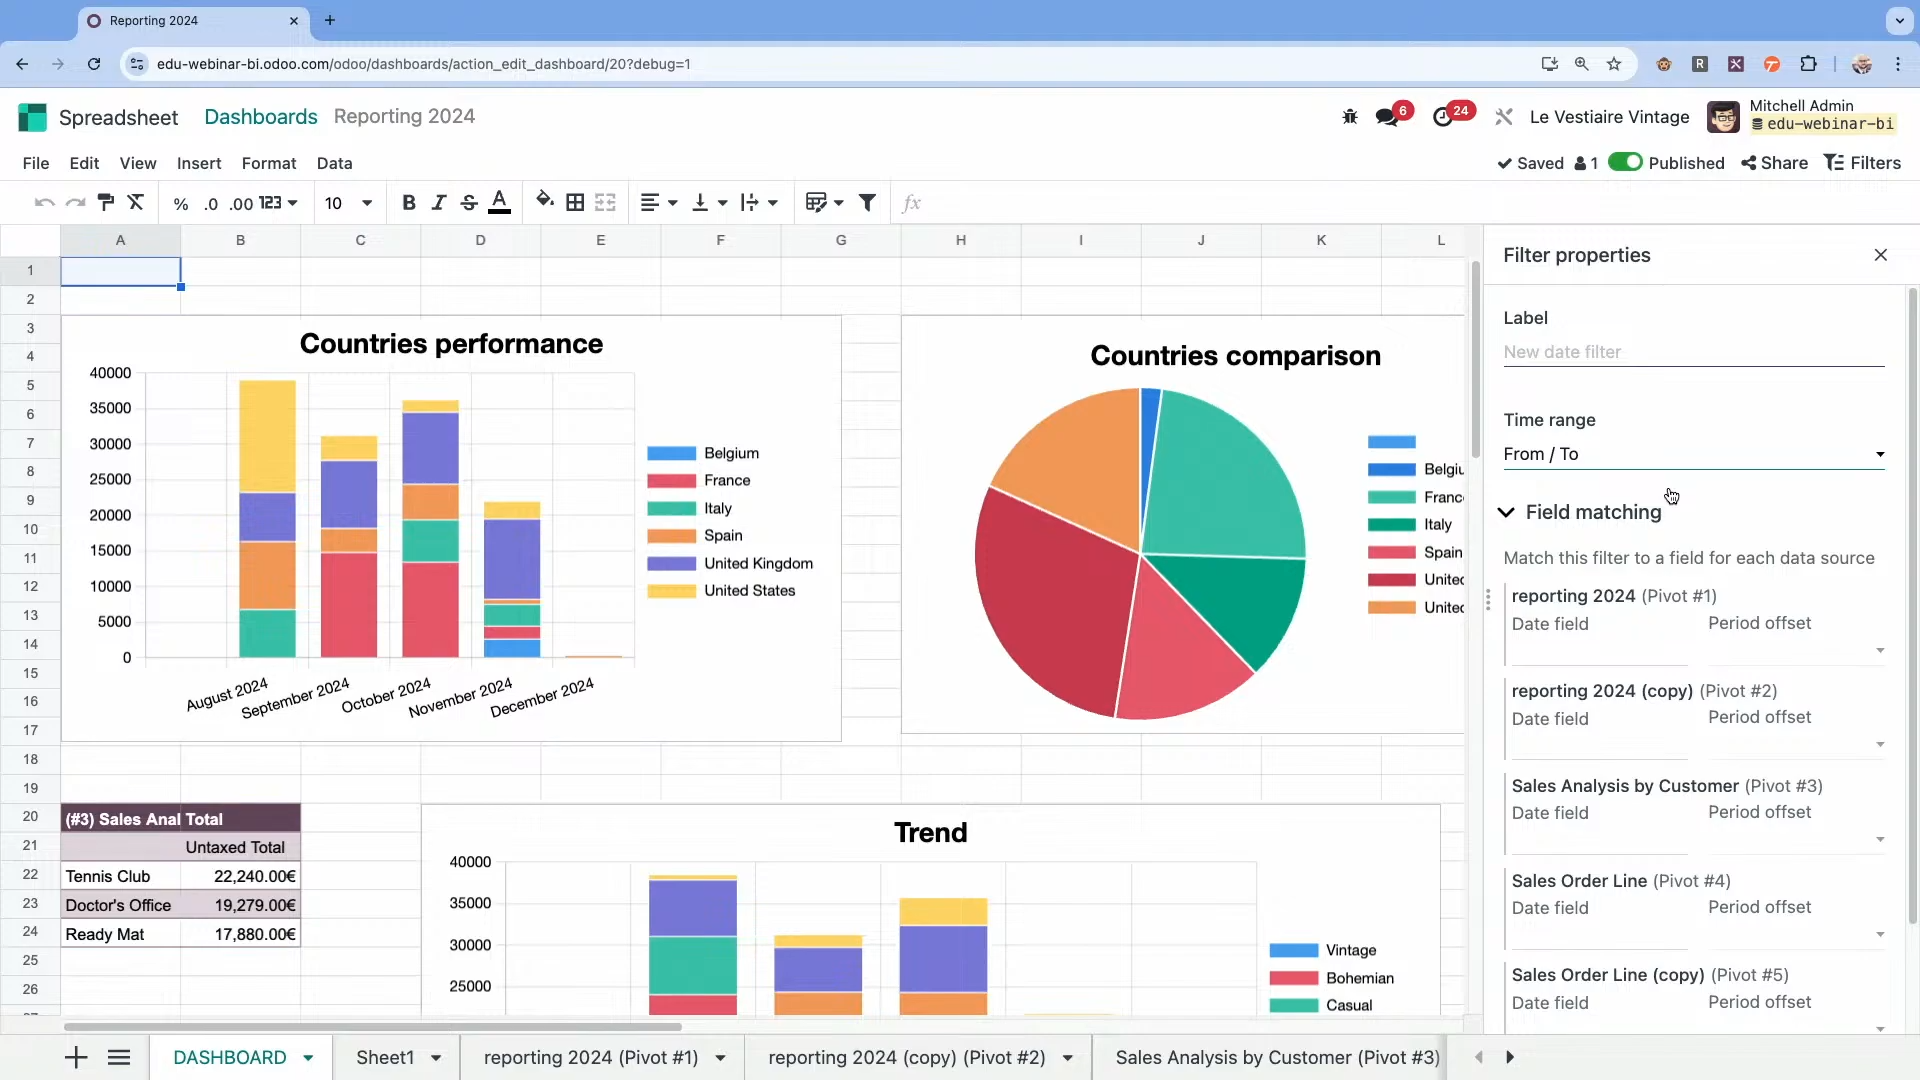The image size is (1920, 1080).
Task: Clear formatting with the clear format icon
Action: point(137,202)
